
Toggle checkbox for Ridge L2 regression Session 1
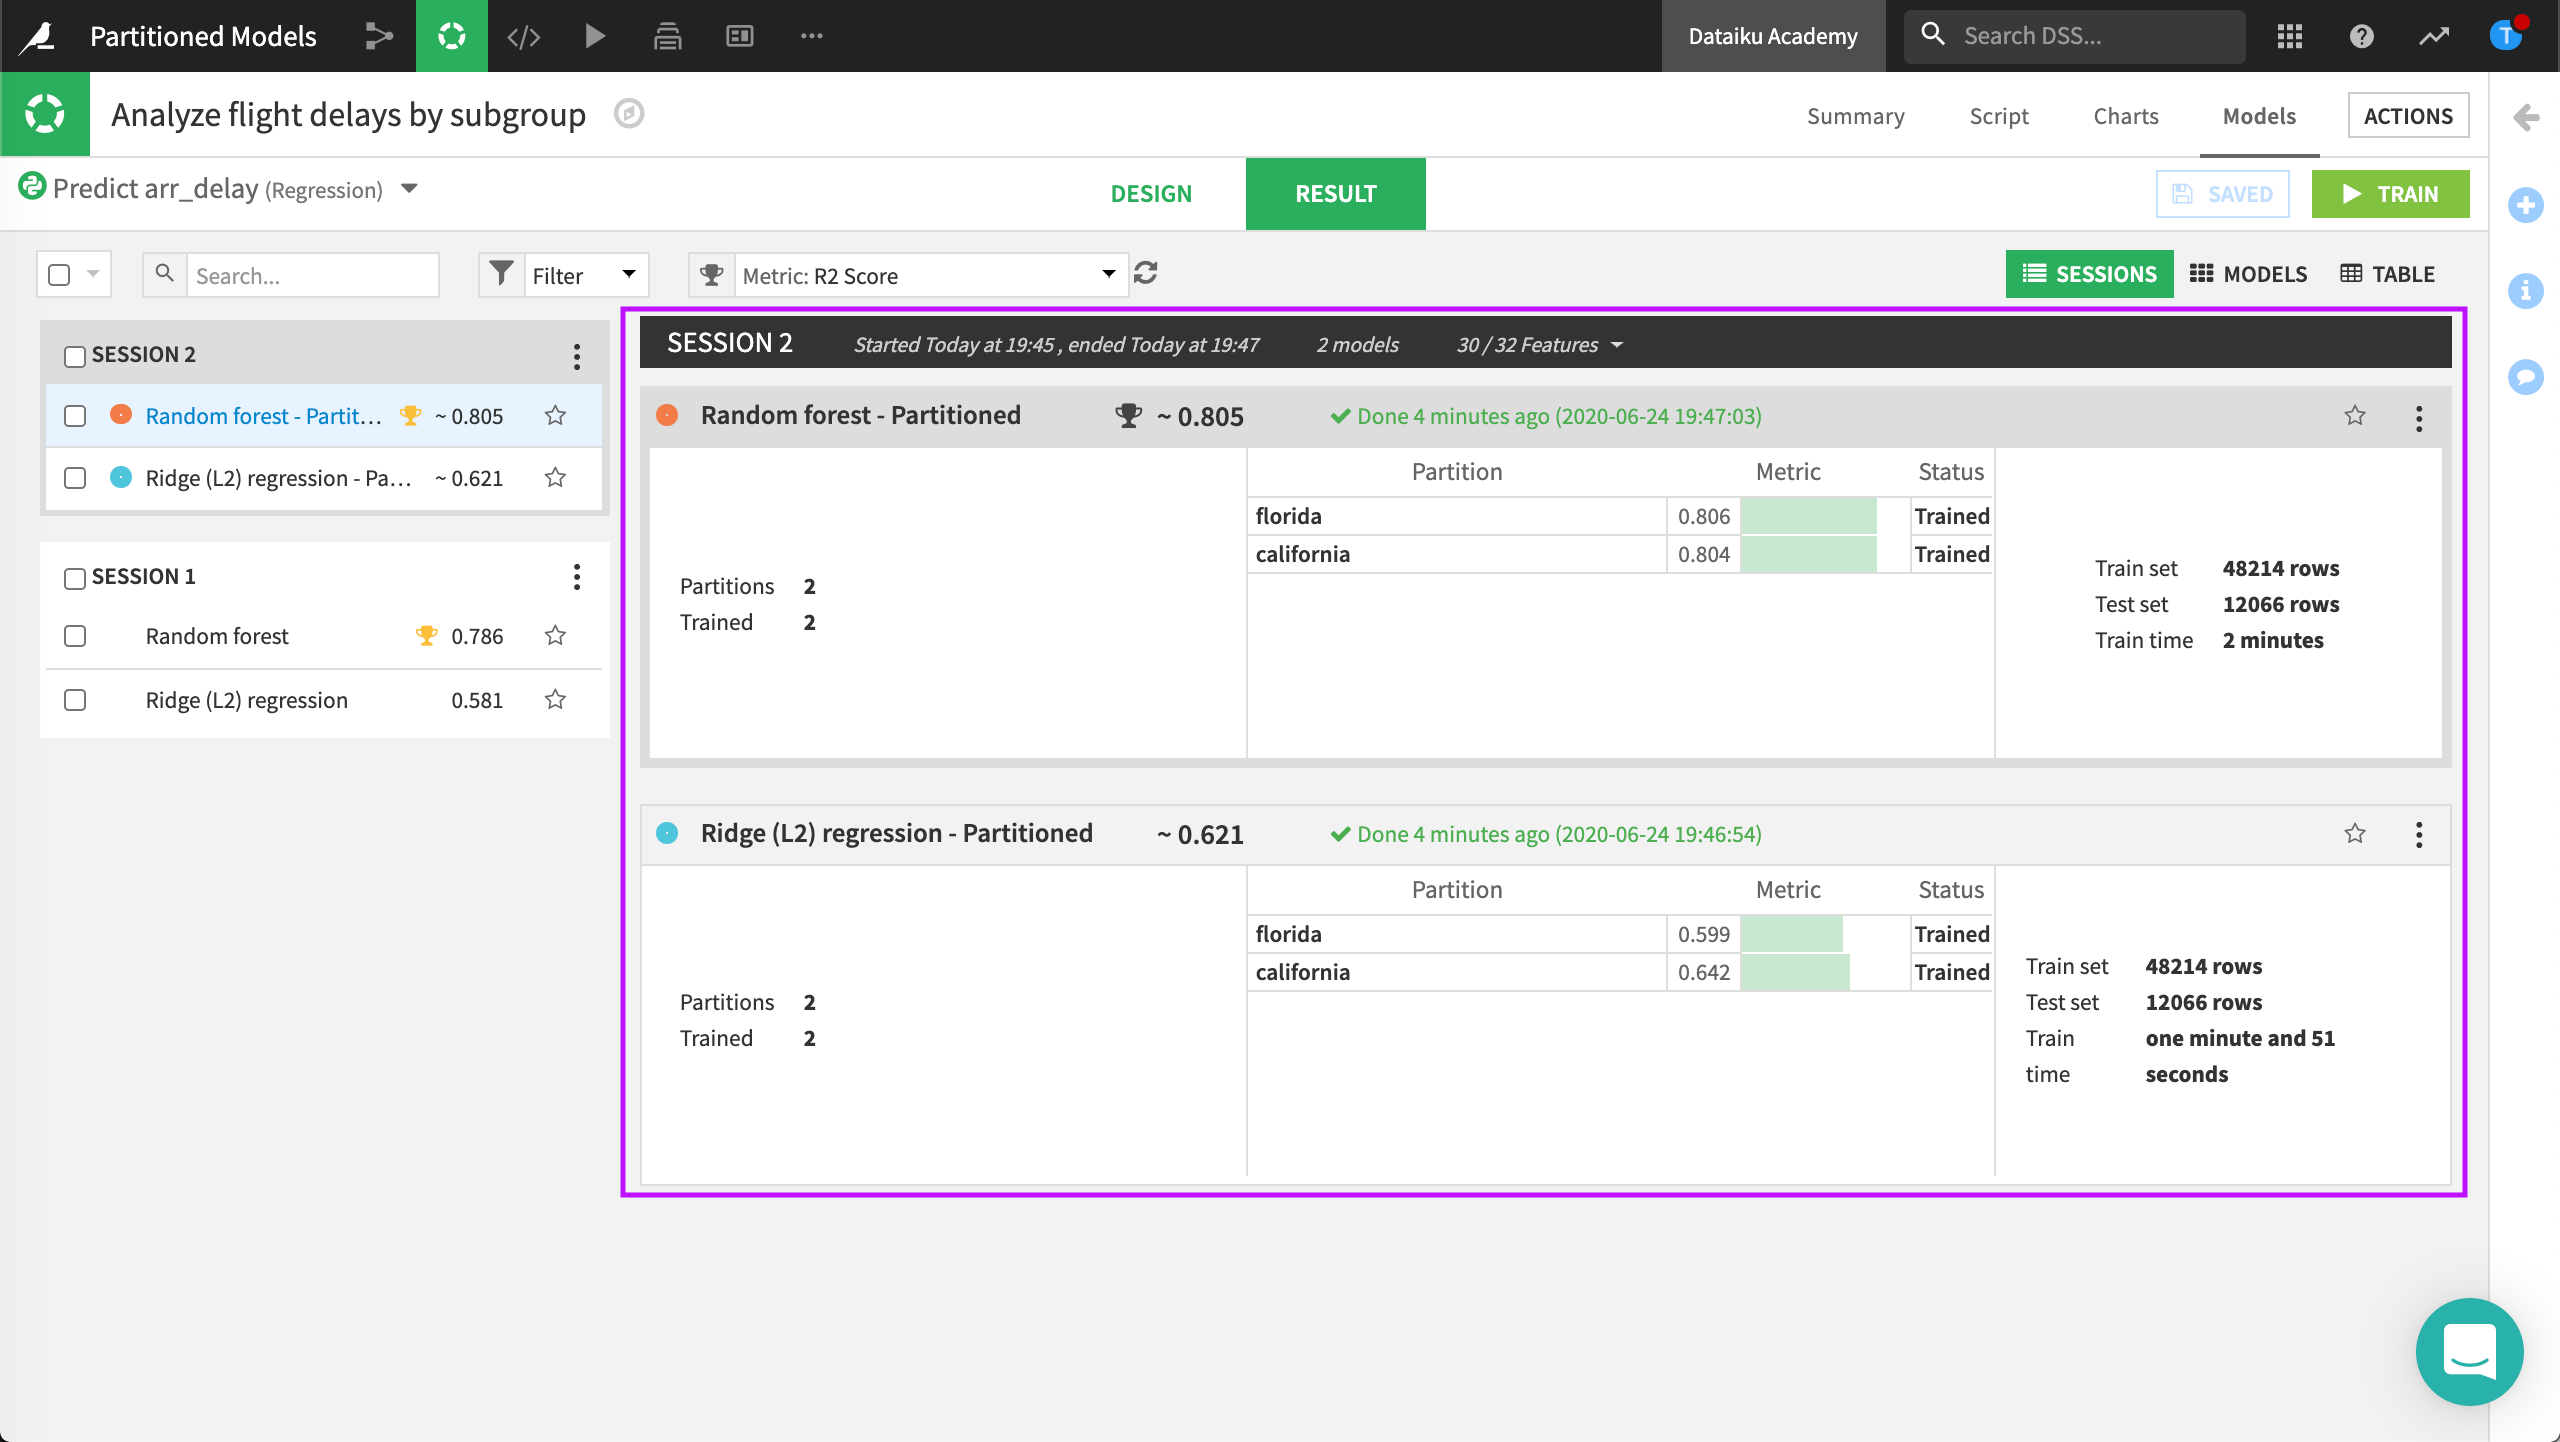(76, 700)
